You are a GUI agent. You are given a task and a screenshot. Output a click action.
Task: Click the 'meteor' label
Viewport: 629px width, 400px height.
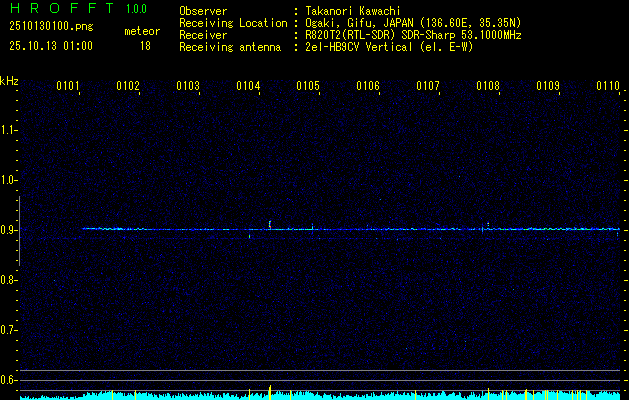tap(142, 31)
